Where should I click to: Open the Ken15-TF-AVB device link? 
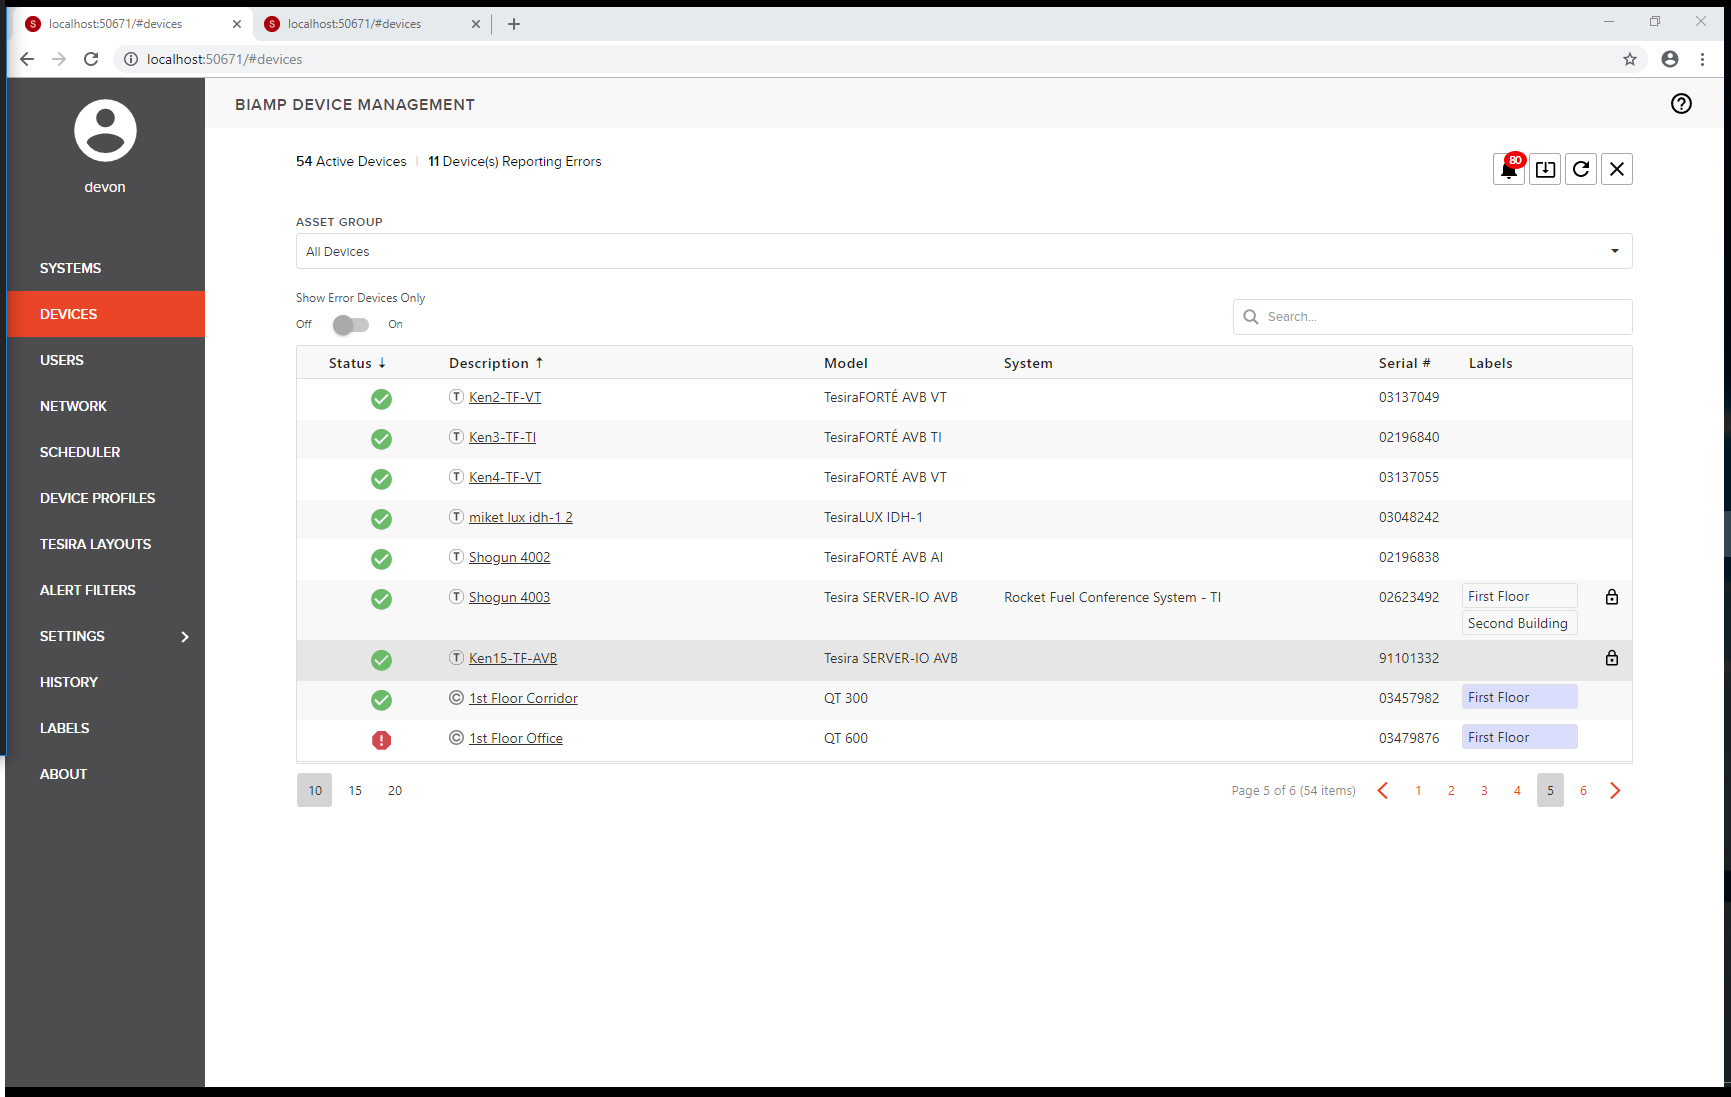click(x=513, y=658)
